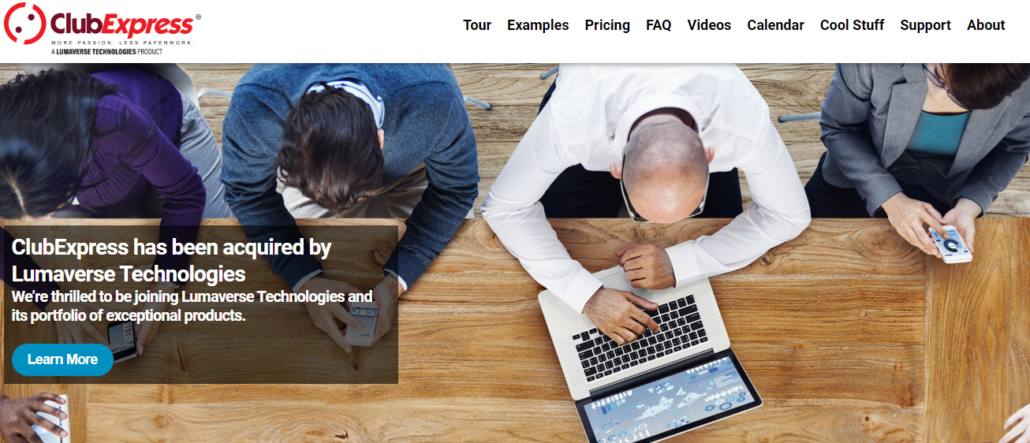Click the Support navigation link
This screenshot has height=443, width=1030.
(x=926, y=25)
